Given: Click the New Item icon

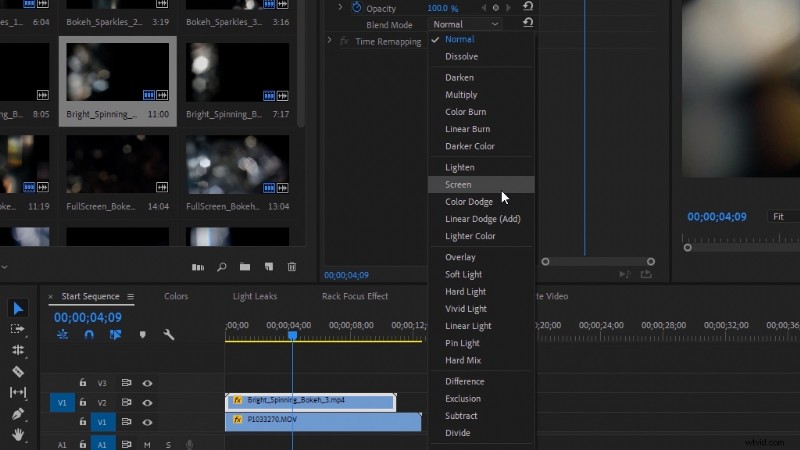Looking at the screenshot, I should pyautogui.click(x=269, y=267).
